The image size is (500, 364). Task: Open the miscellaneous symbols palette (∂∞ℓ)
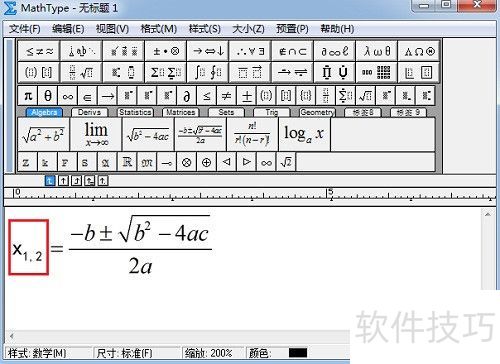[334, 51]
